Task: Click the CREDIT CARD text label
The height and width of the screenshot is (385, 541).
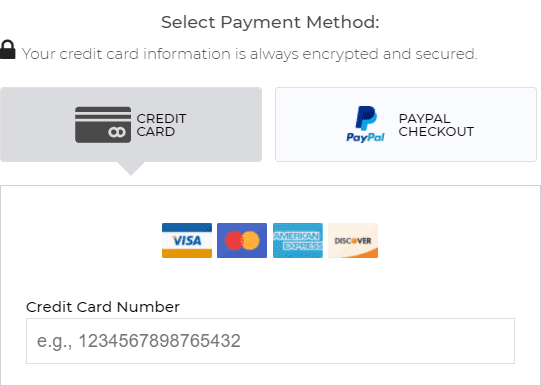Action: coord(161,125)
